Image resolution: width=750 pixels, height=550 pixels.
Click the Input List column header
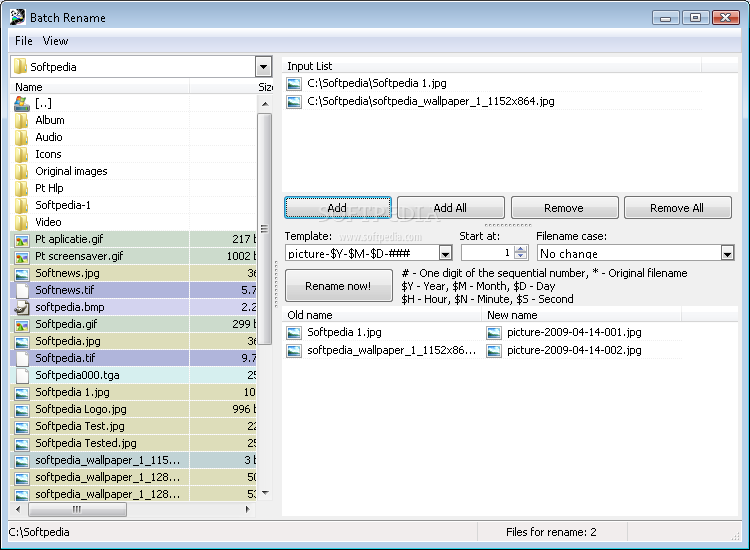point(492,66)
